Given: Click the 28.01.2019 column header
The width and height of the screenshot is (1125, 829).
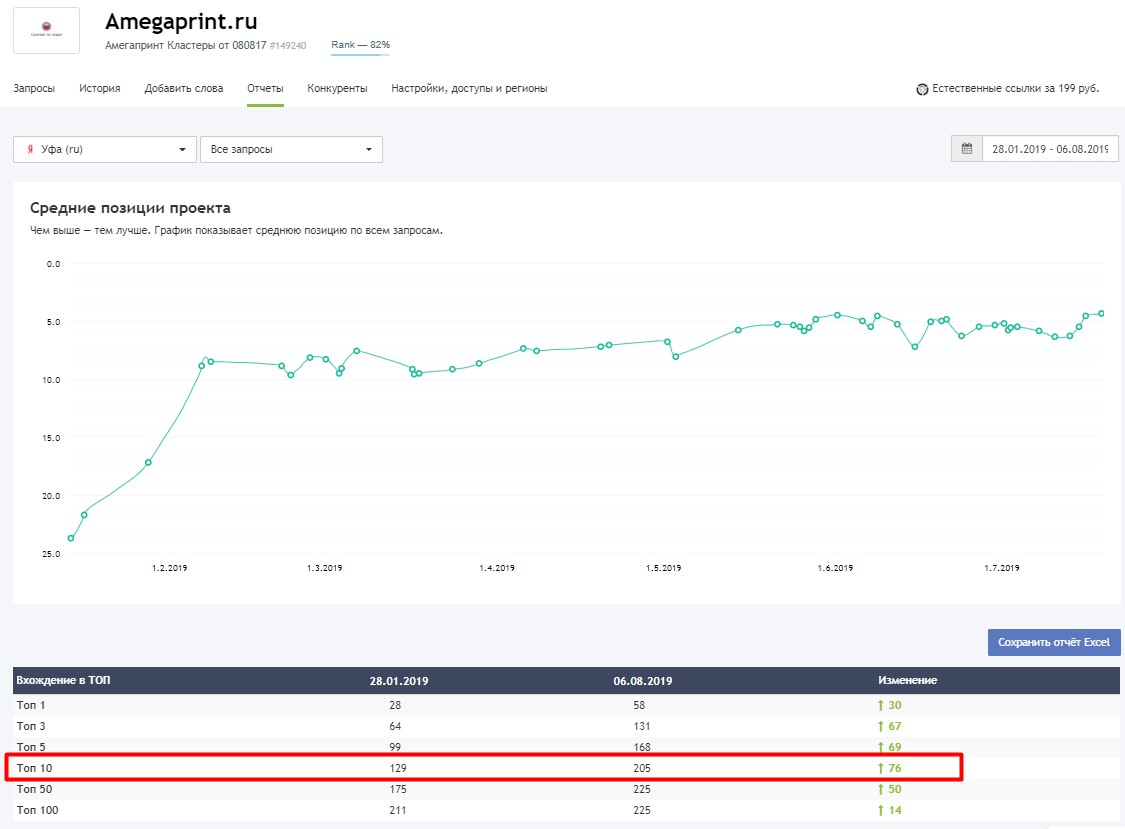Looking at the screenshot, I should tap(399, 680).
